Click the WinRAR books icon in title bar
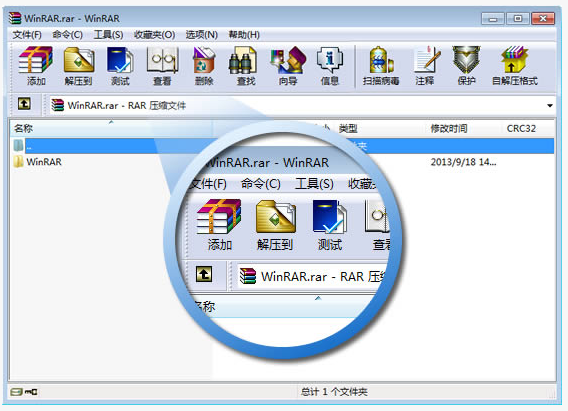The height and width of the screenshot is (411, 568). click(15, 18)
